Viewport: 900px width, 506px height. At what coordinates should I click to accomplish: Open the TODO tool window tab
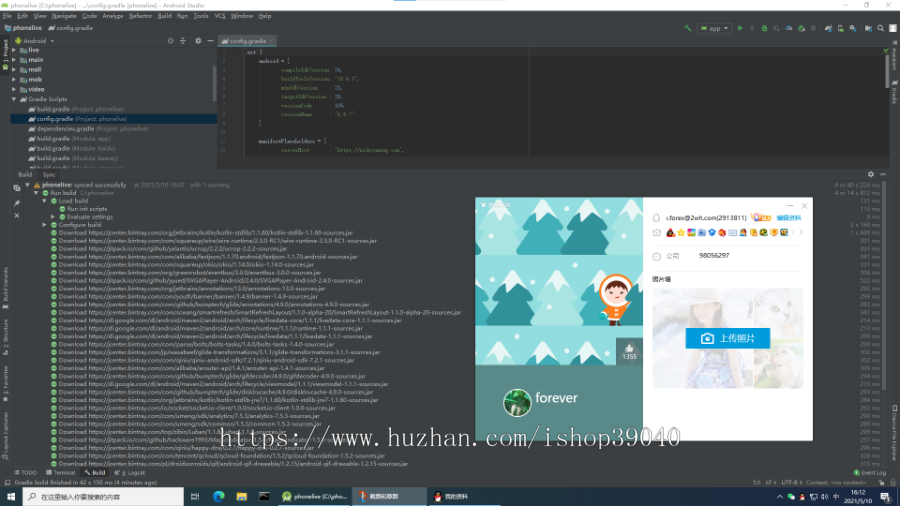(x=25, y=473)
